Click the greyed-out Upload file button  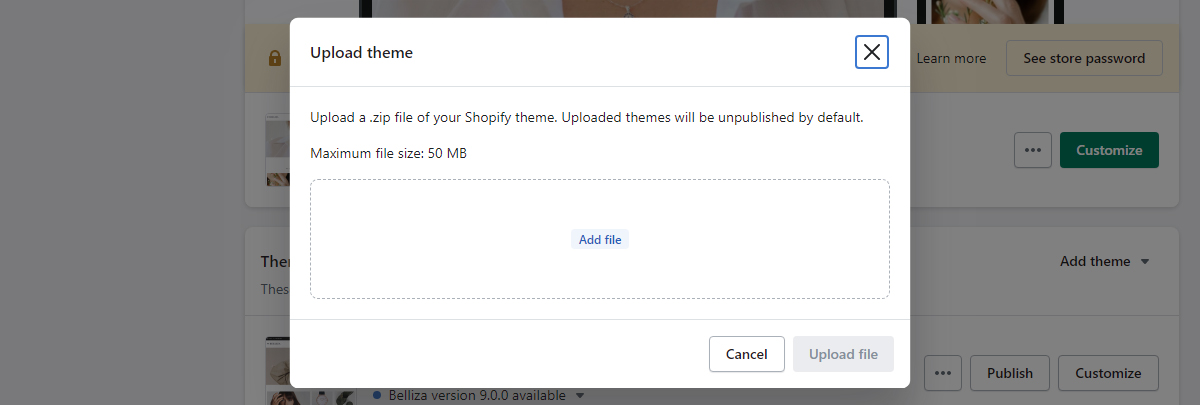[843, 354]
